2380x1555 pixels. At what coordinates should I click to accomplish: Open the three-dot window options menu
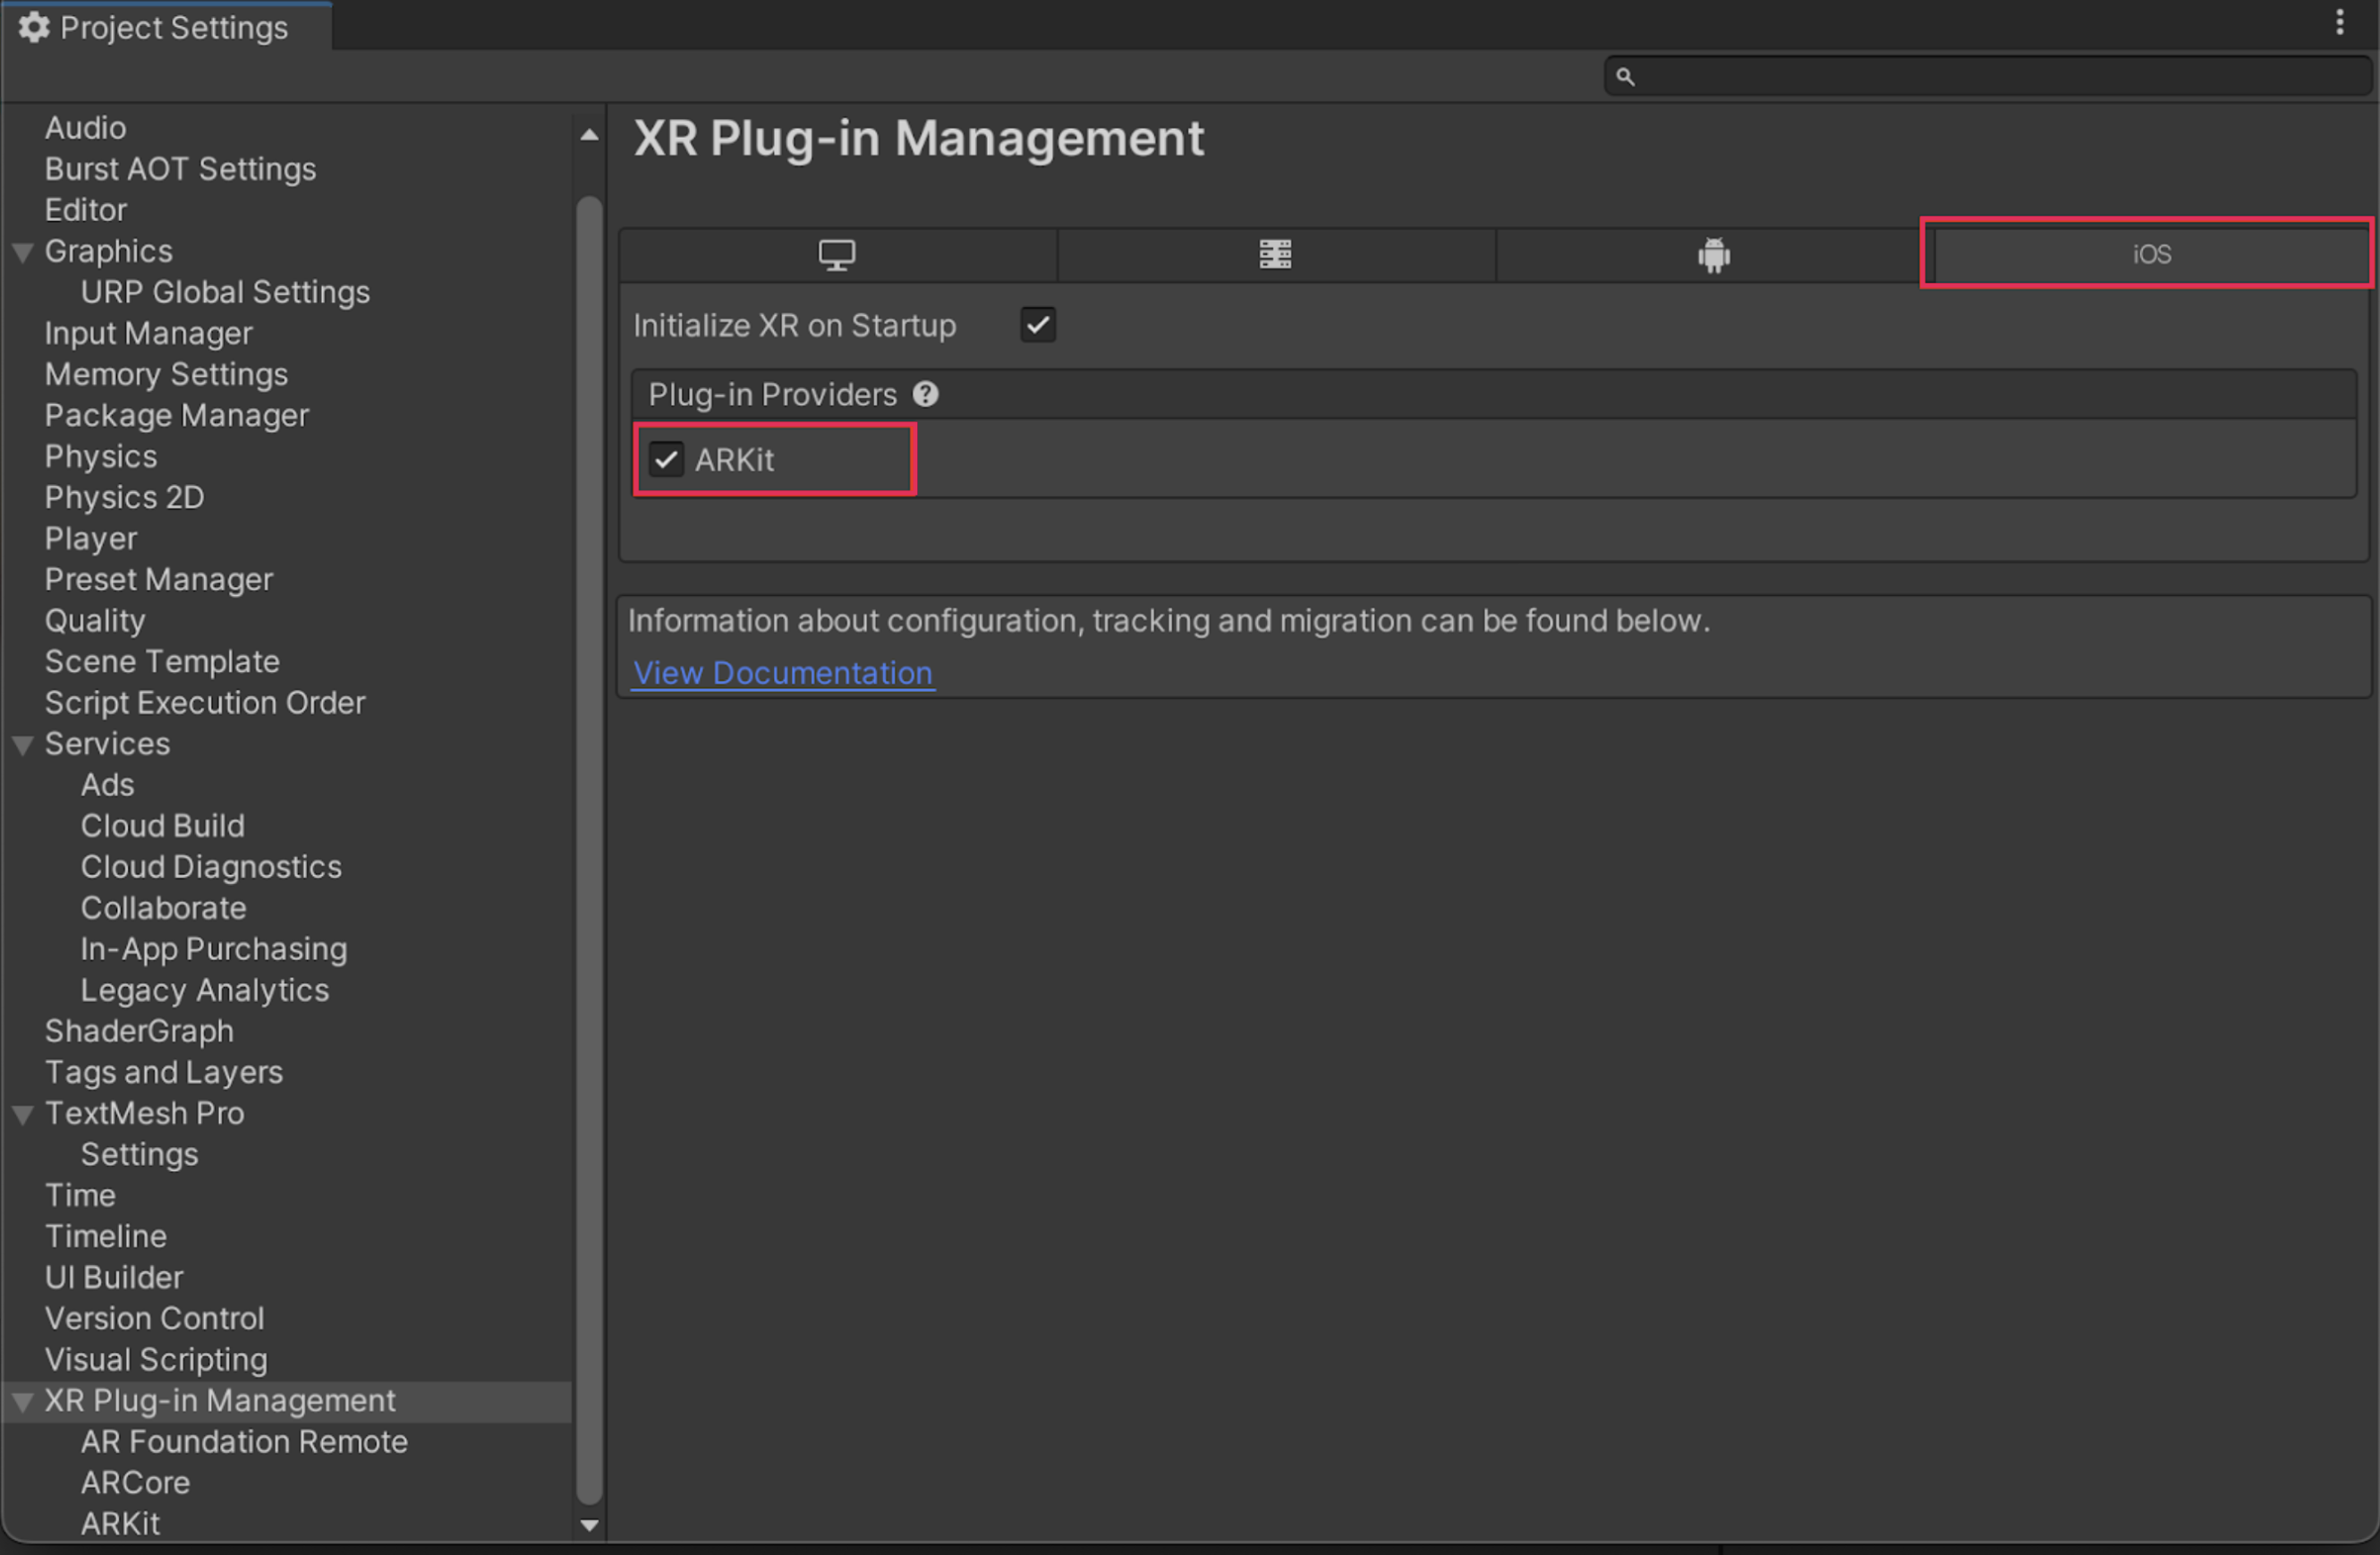[x=2339, y=22]
